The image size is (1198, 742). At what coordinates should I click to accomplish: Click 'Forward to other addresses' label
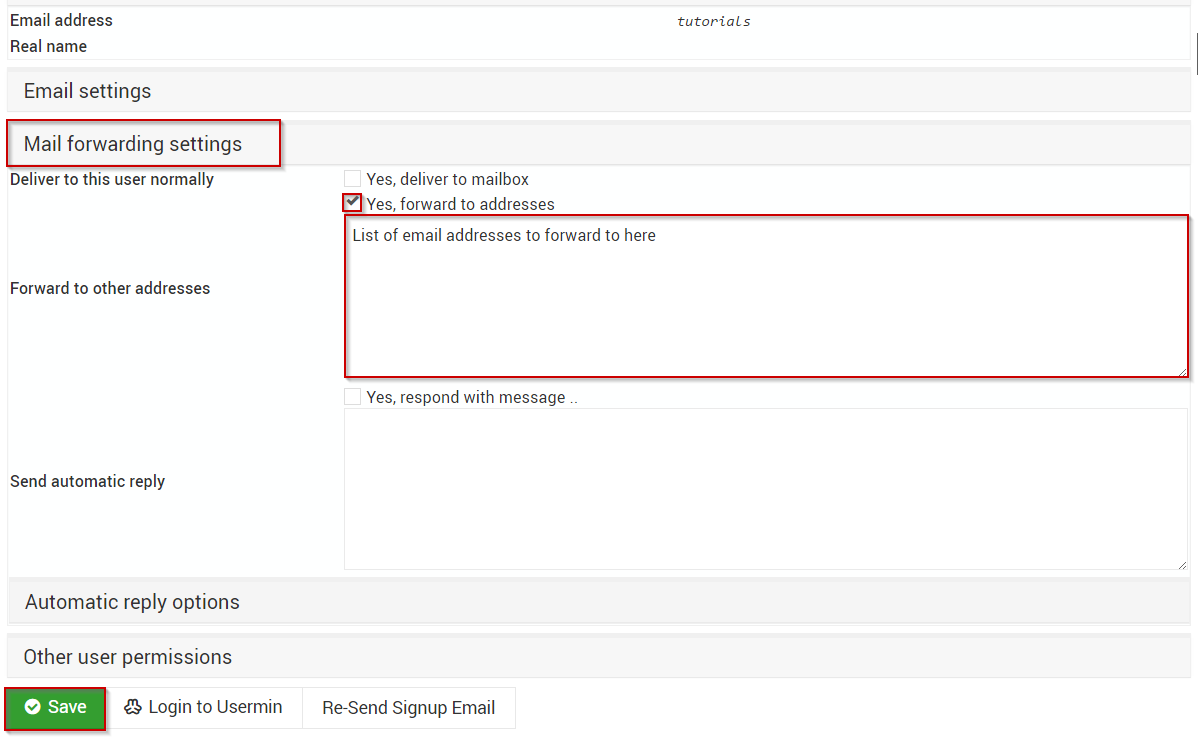click(x=110, y=289)
